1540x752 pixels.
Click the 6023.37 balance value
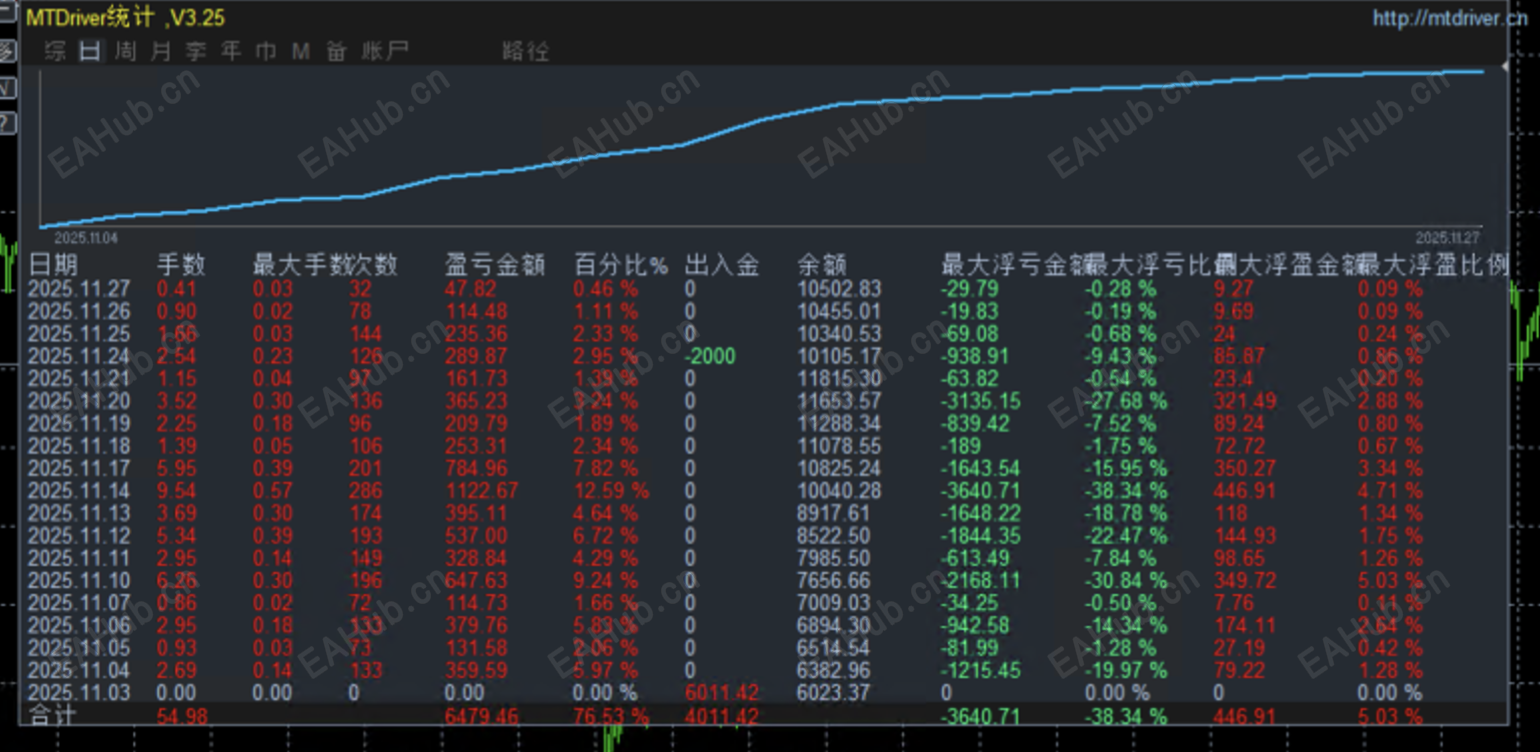tap(834, 692)
